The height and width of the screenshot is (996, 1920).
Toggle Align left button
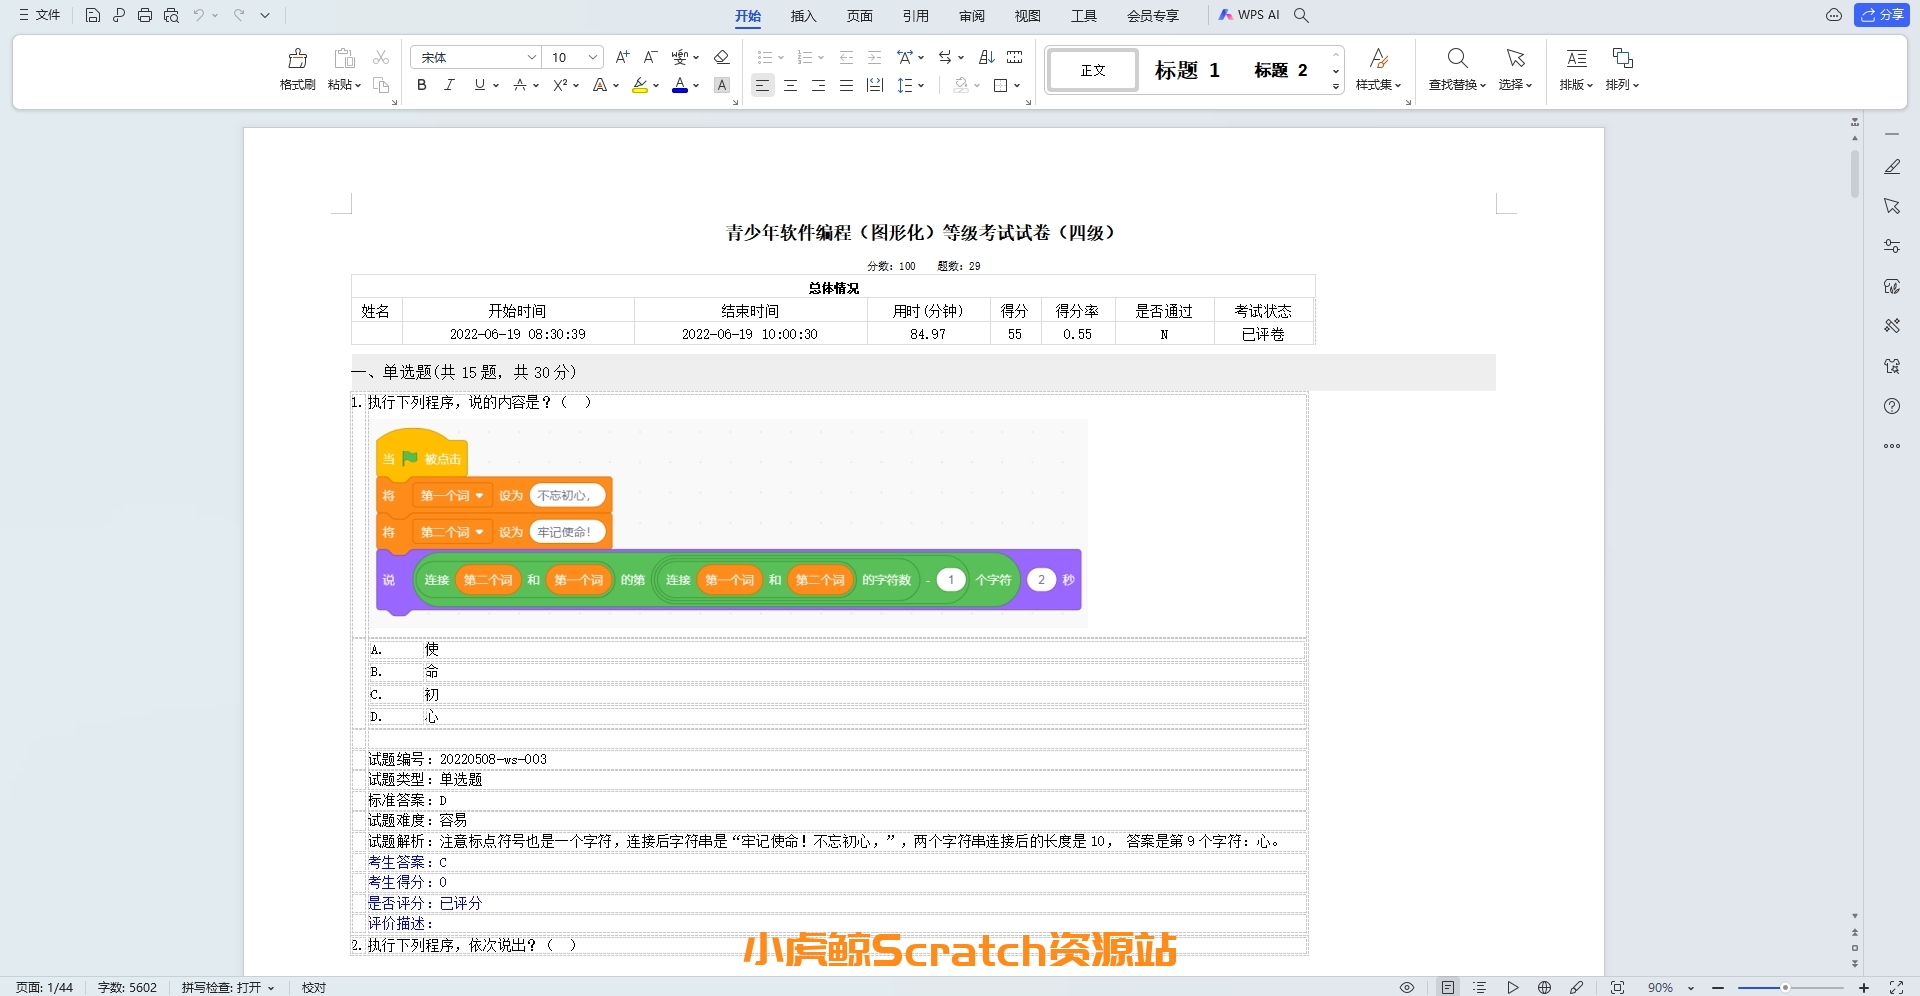pos(763,86)
